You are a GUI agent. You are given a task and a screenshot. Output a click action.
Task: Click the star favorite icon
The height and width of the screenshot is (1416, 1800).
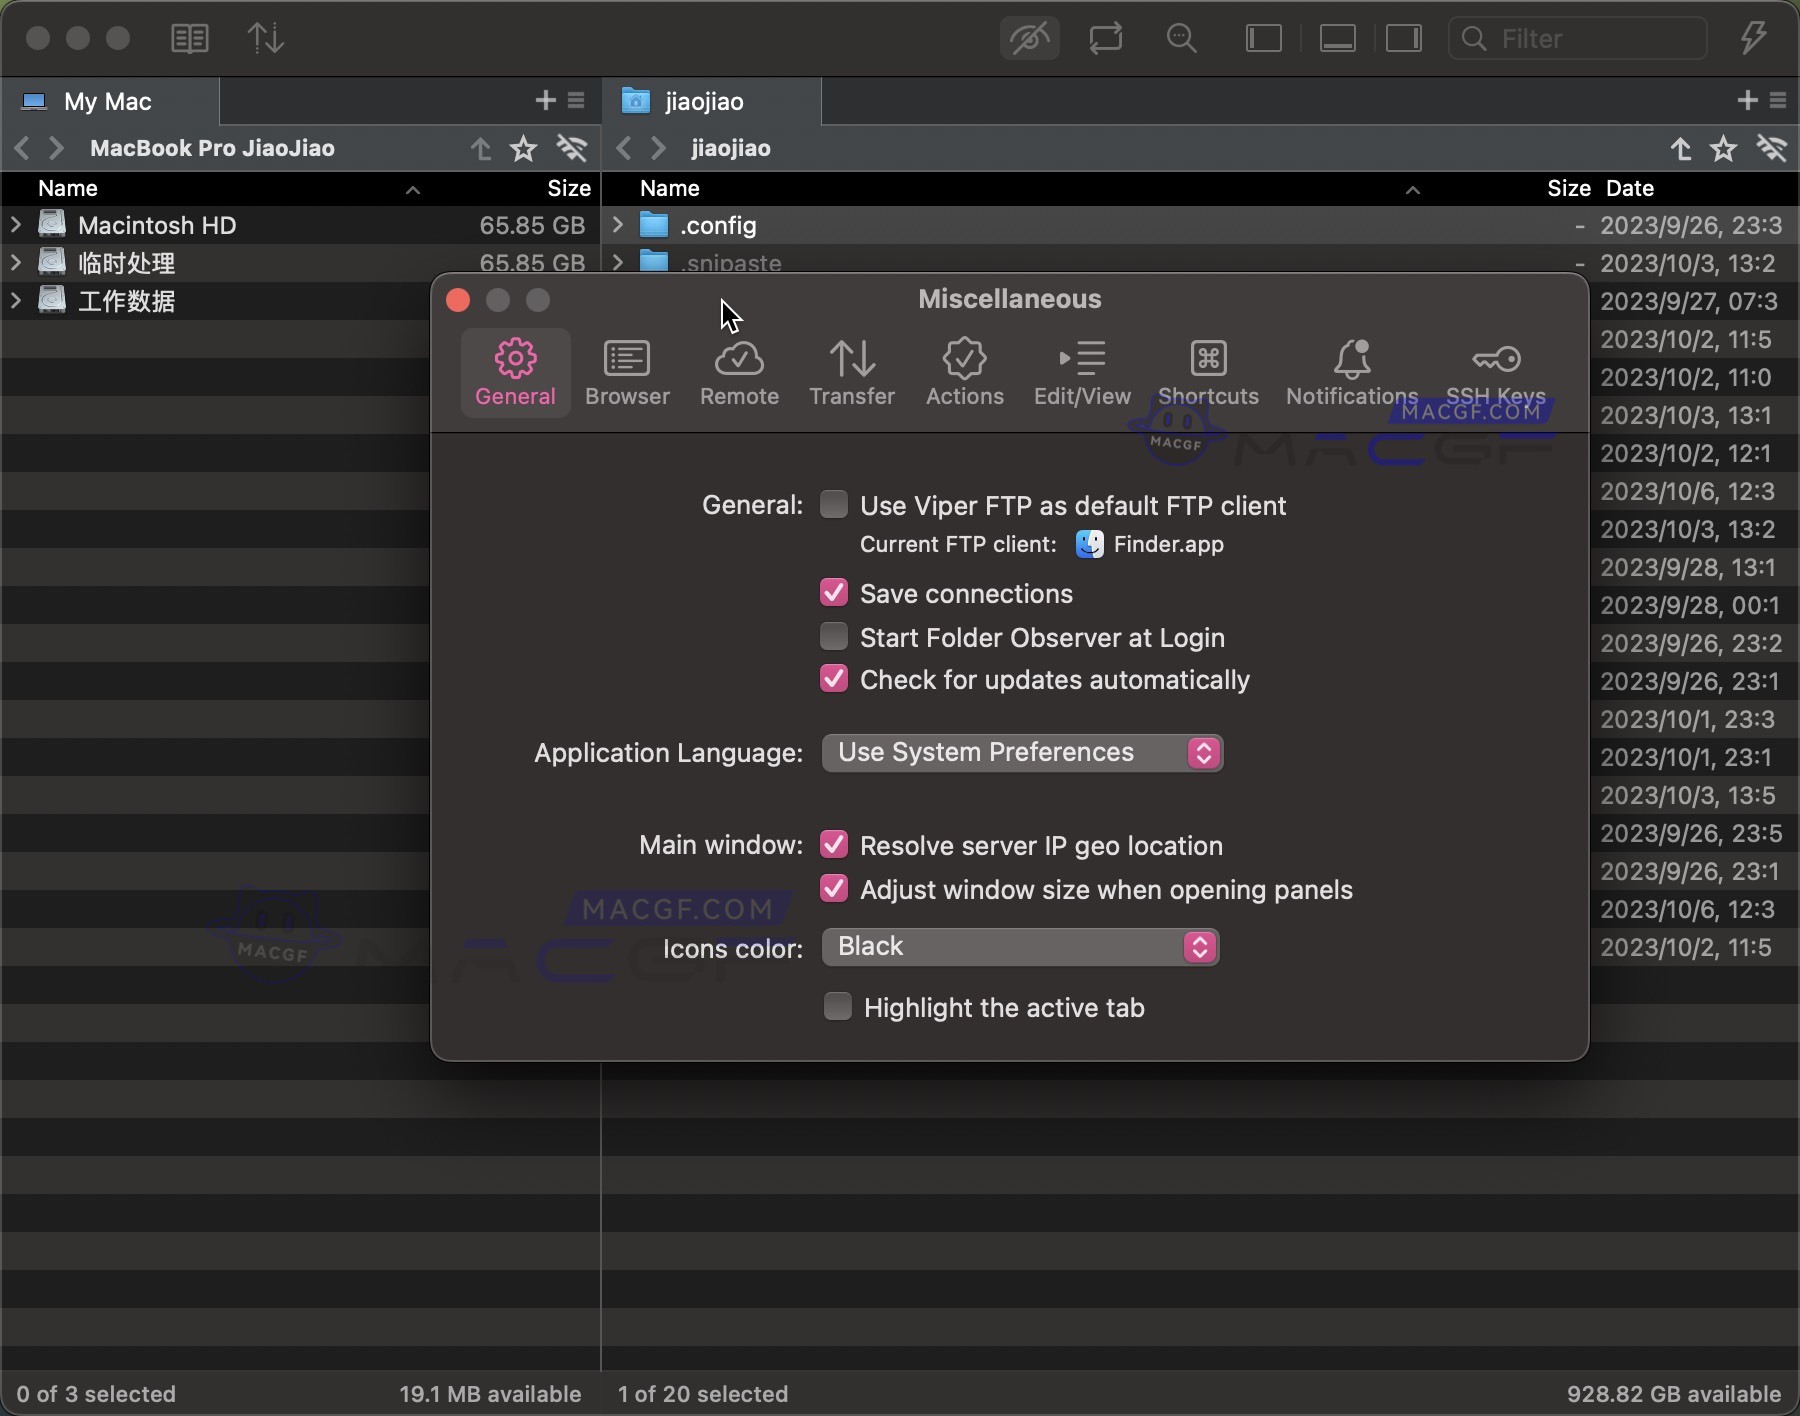click(523, 148)
